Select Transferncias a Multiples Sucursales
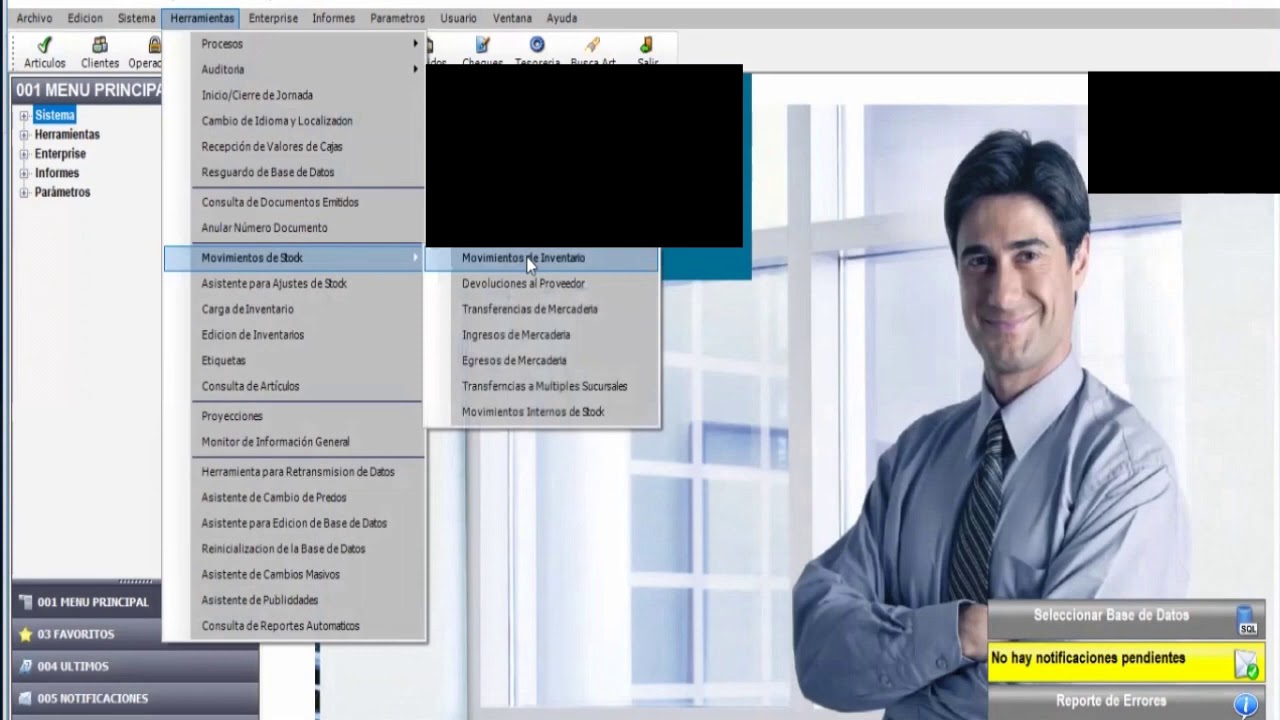 tap(542, 386)
